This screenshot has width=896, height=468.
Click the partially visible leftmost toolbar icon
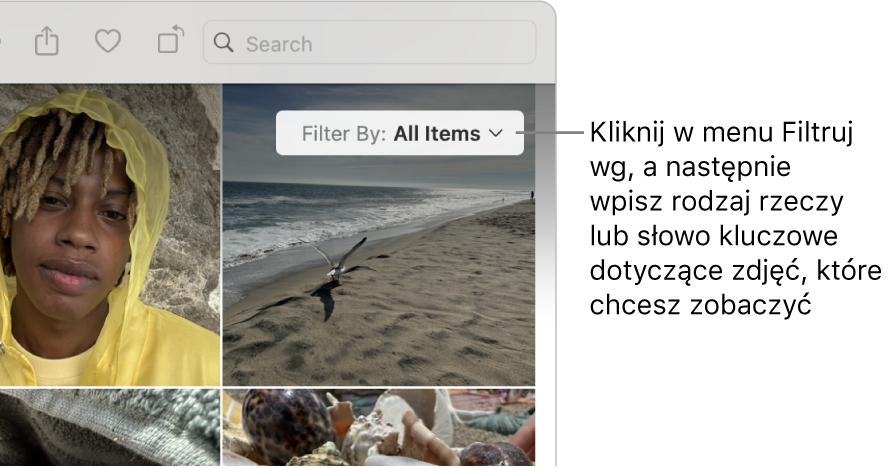(1, 42)
